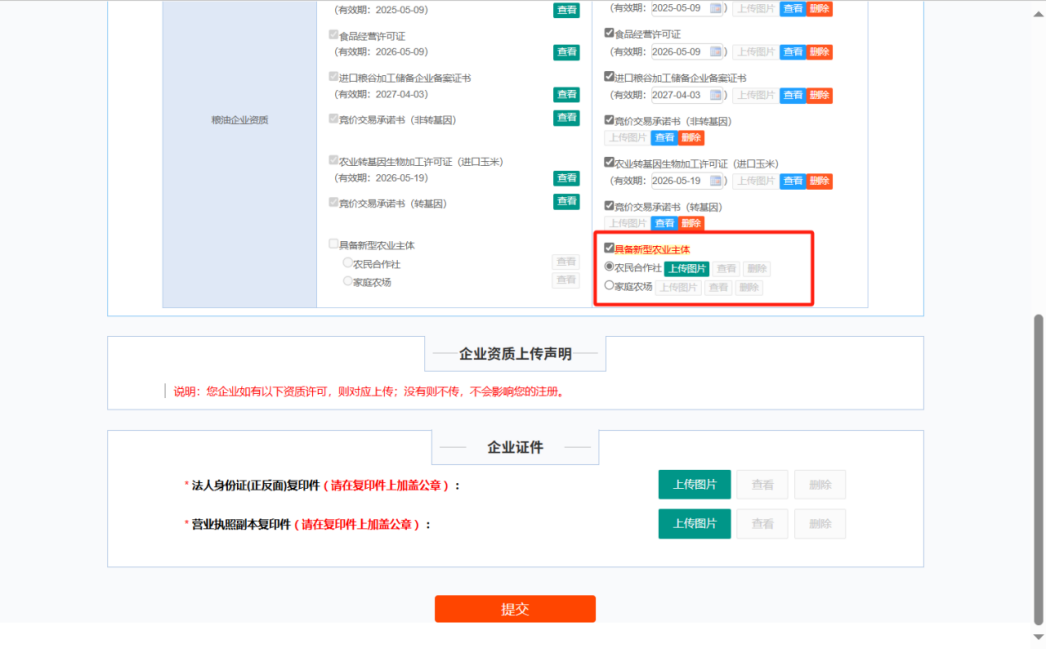Viewport: 1047px width, 649px height.
Task: Open calendar icon for 2026-05-09 date field
Action: coord(716,52)
